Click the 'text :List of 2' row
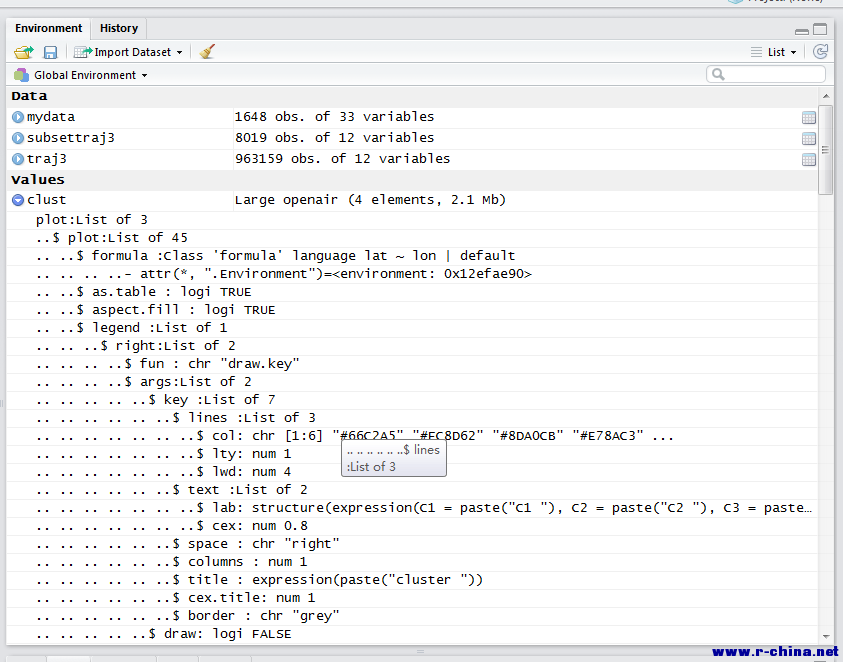This screenshot has width=843, height=662. click(412, 490)
